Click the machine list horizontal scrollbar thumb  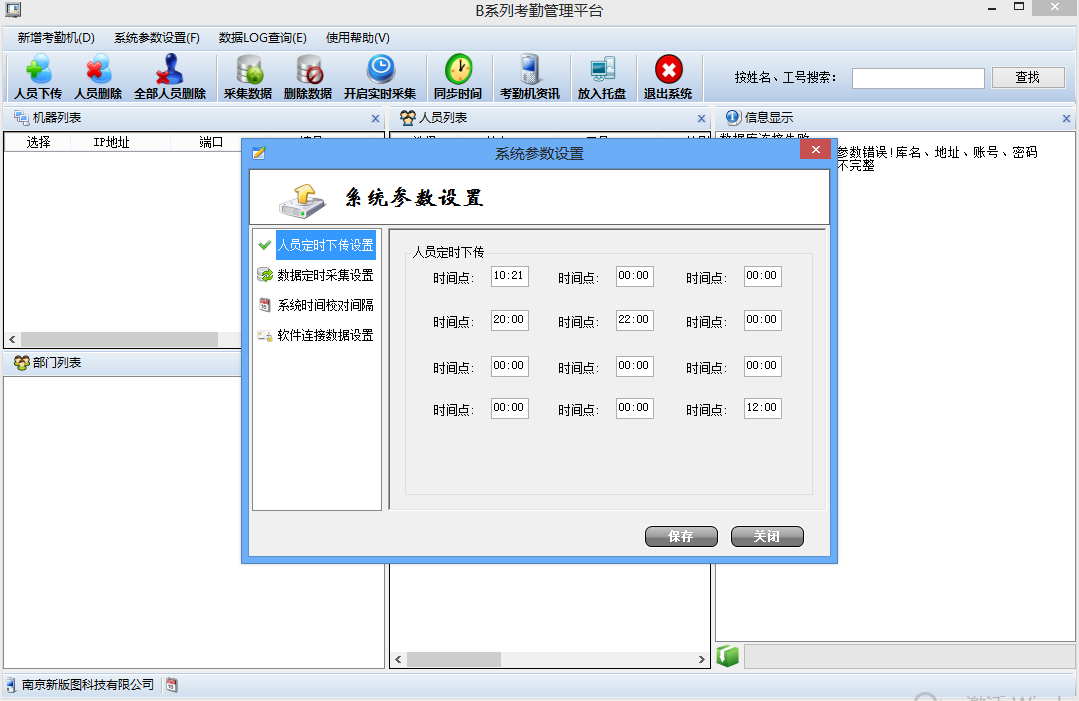coord(119,339)
